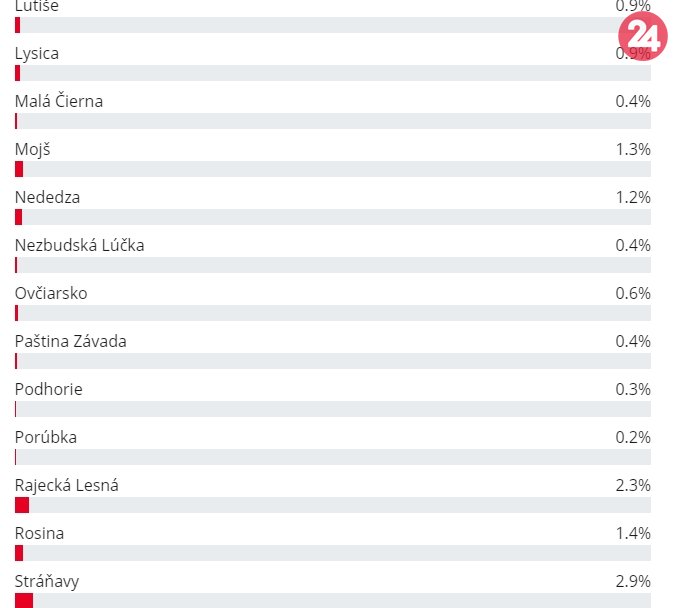Image resolution: width=681 pixels, height=608 pixels.
Task: Click the Ovčiarsko label
Action: coord(52,293)
